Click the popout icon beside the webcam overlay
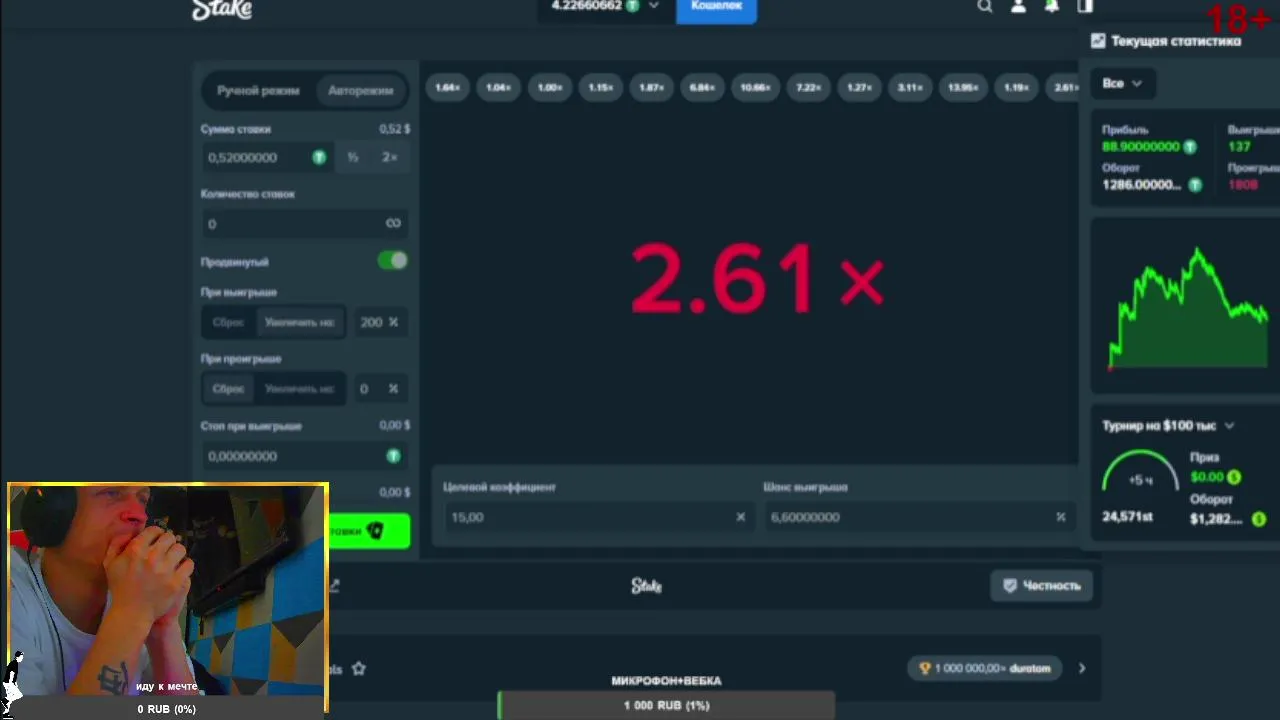 334,586
